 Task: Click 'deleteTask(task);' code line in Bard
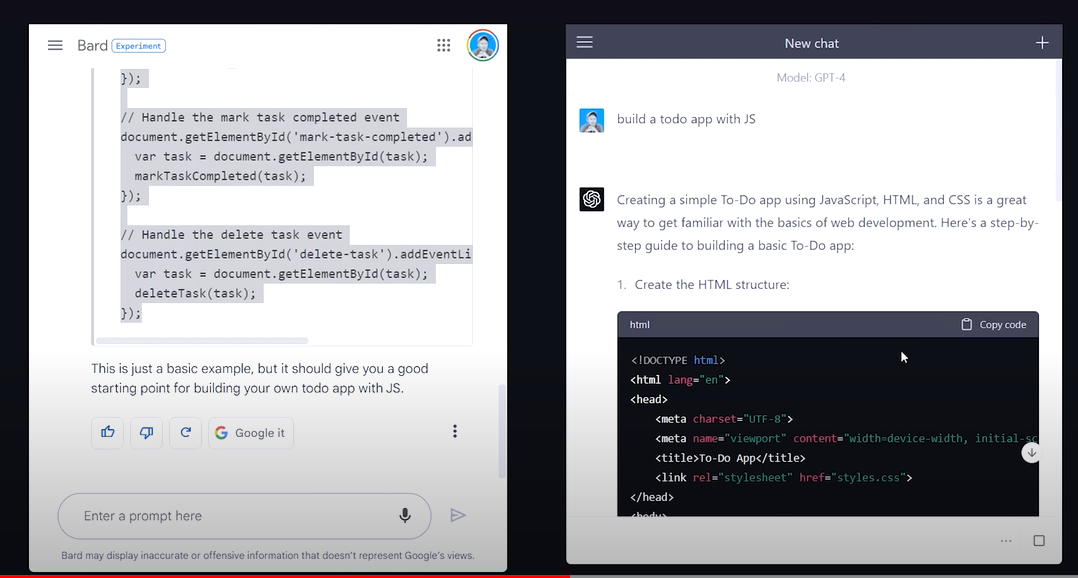(x=195, y=293)
